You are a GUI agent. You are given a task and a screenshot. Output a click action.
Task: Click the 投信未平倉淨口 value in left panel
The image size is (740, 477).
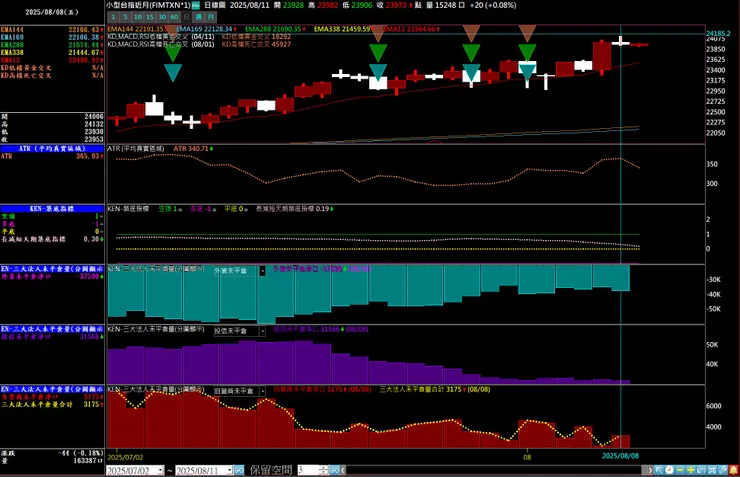click(90, 337)
